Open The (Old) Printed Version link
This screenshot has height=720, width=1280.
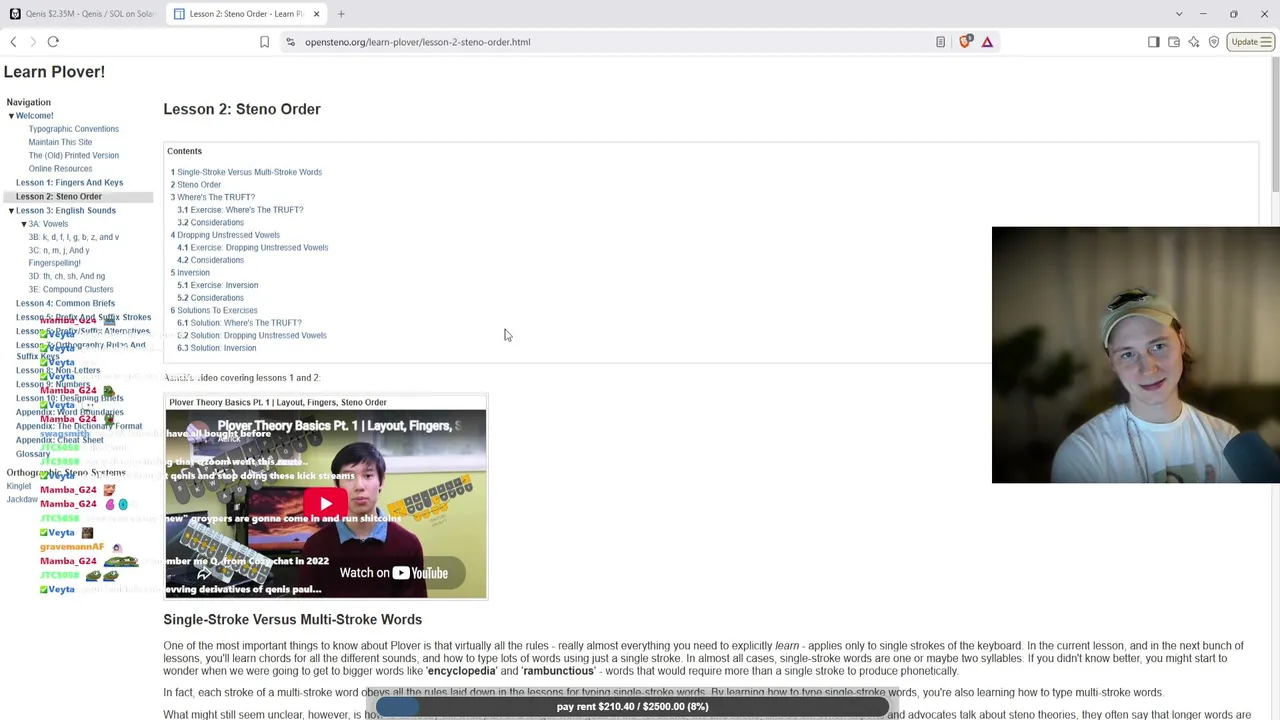pos(73,155)
